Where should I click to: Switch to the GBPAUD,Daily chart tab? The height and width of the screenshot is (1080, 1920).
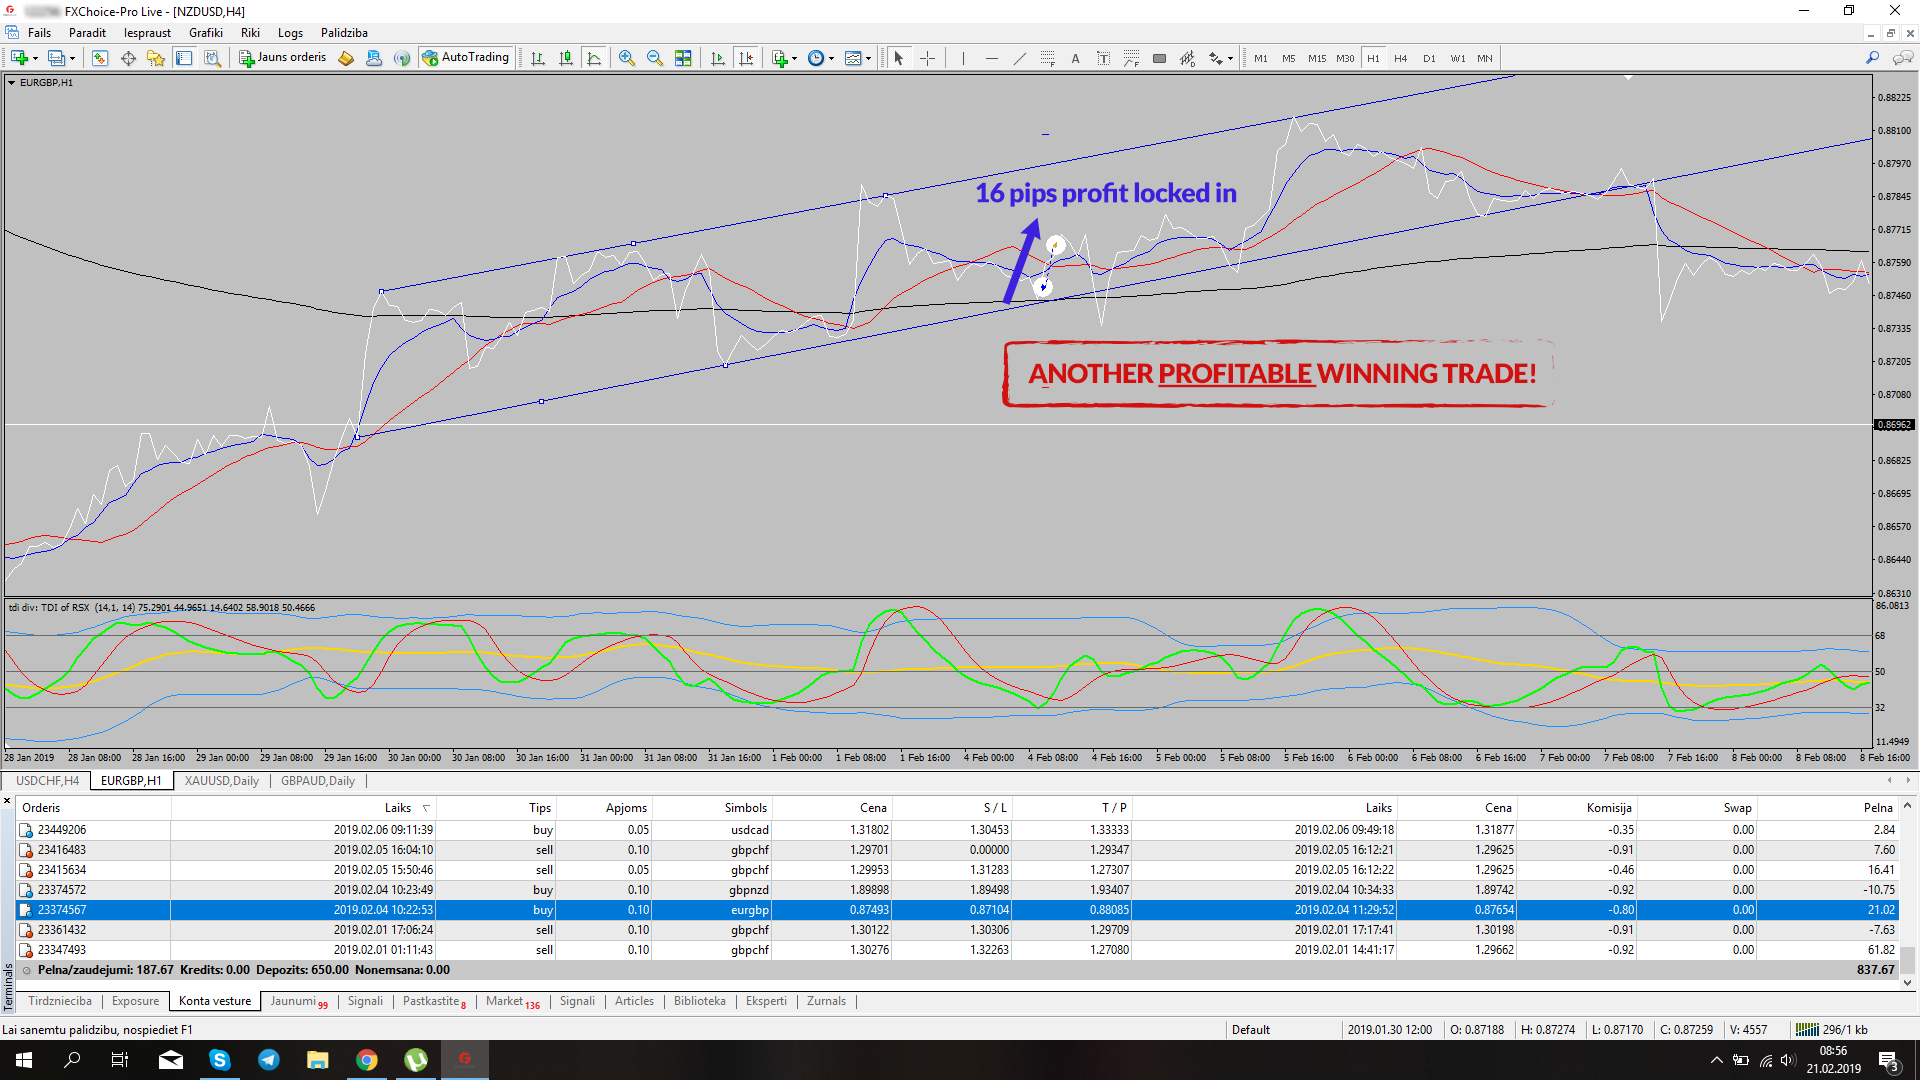[317, 781]
